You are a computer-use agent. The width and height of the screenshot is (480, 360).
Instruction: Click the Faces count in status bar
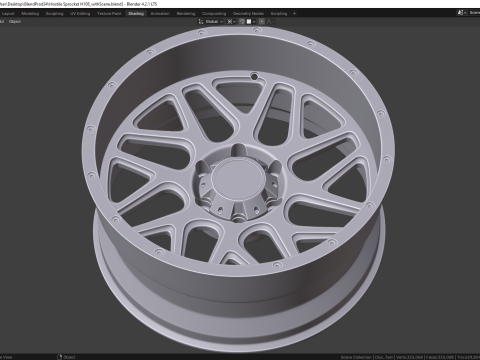point(440,357)
